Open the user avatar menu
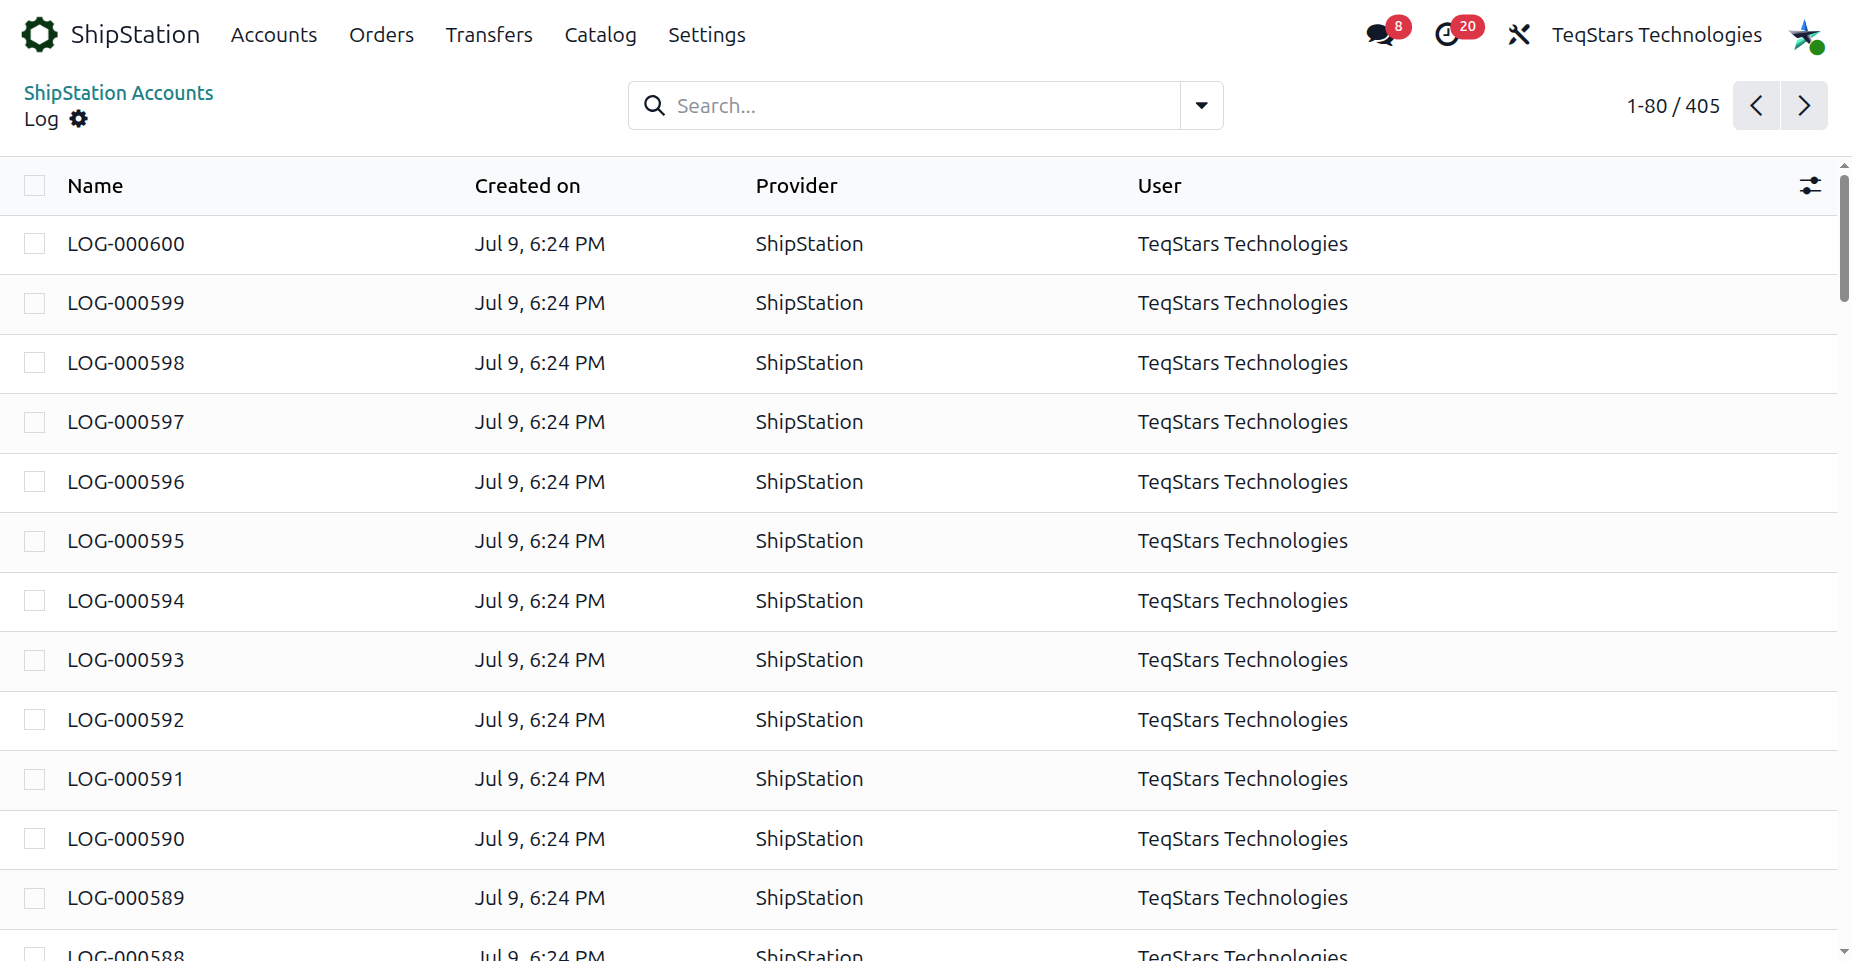 [x=1806, y=35]
